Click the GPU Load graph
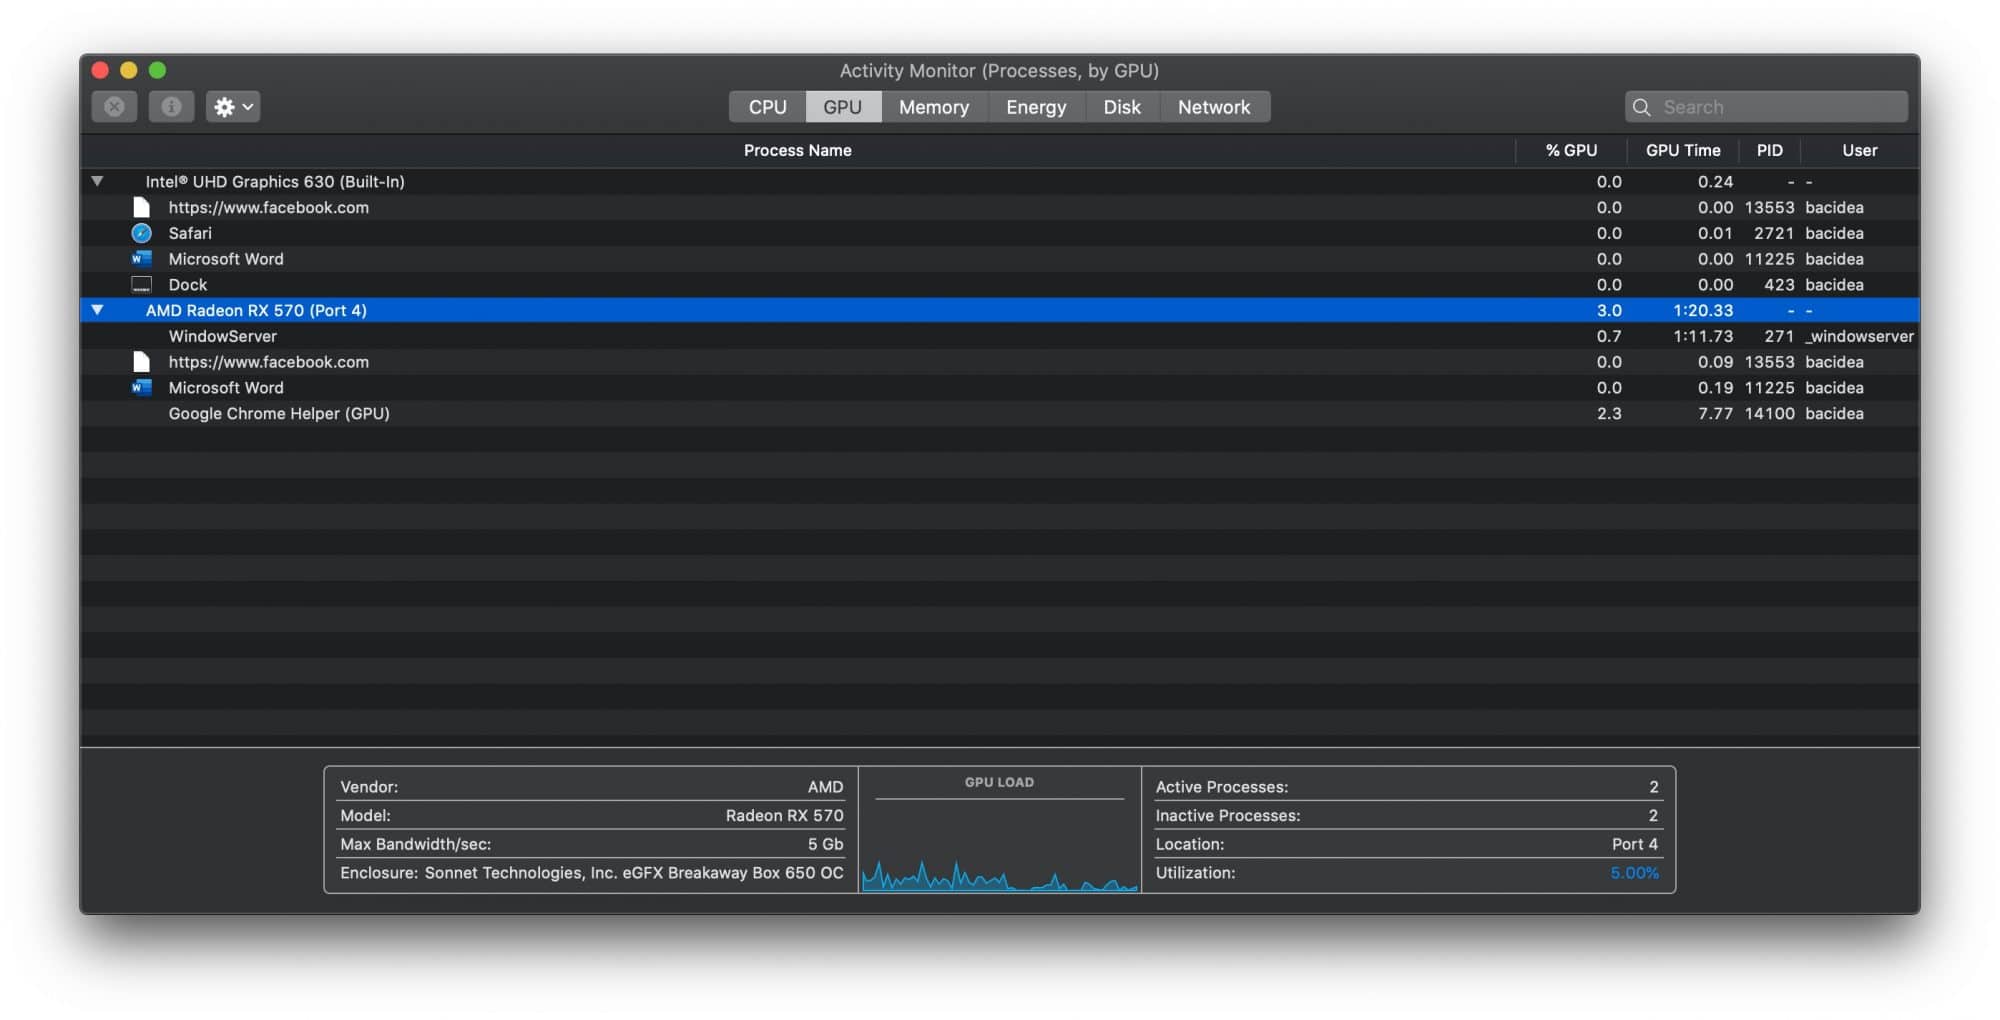The image size is (2000, 1020). tap(999, 846)
